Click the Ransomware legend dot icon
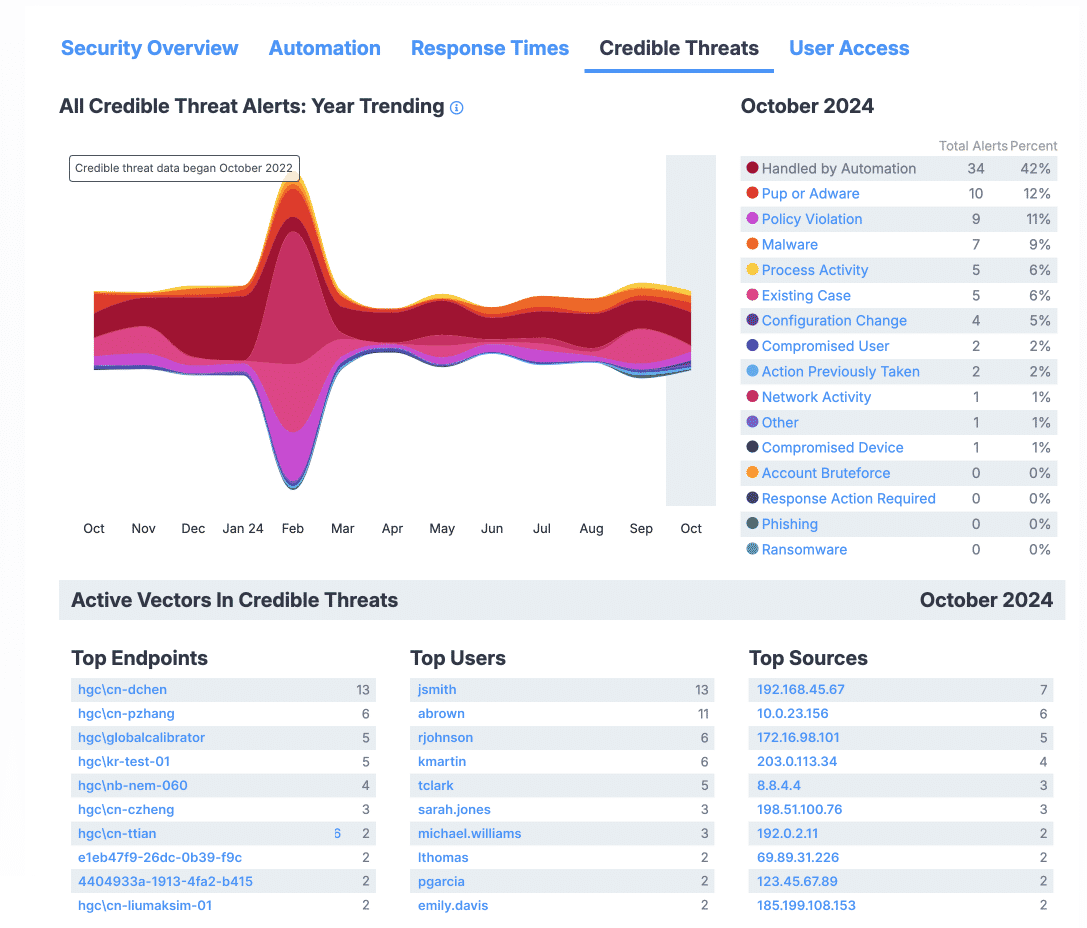This screenshot has width=1087, height=928. point(752,549)
